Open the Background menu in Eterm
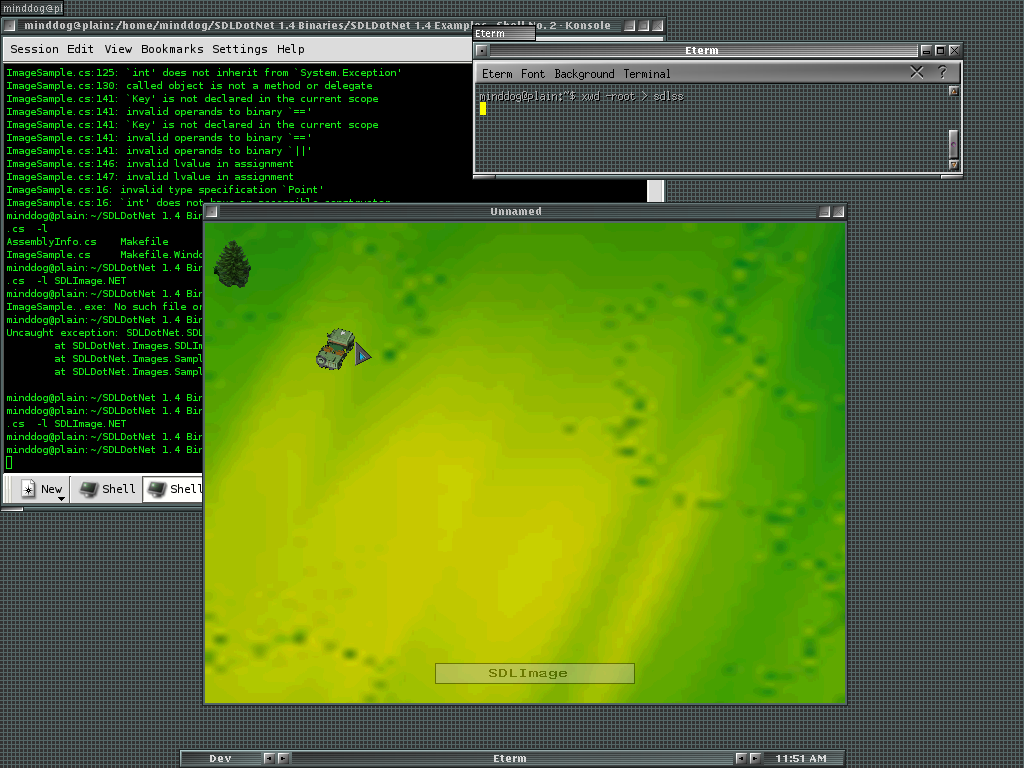 584,74
